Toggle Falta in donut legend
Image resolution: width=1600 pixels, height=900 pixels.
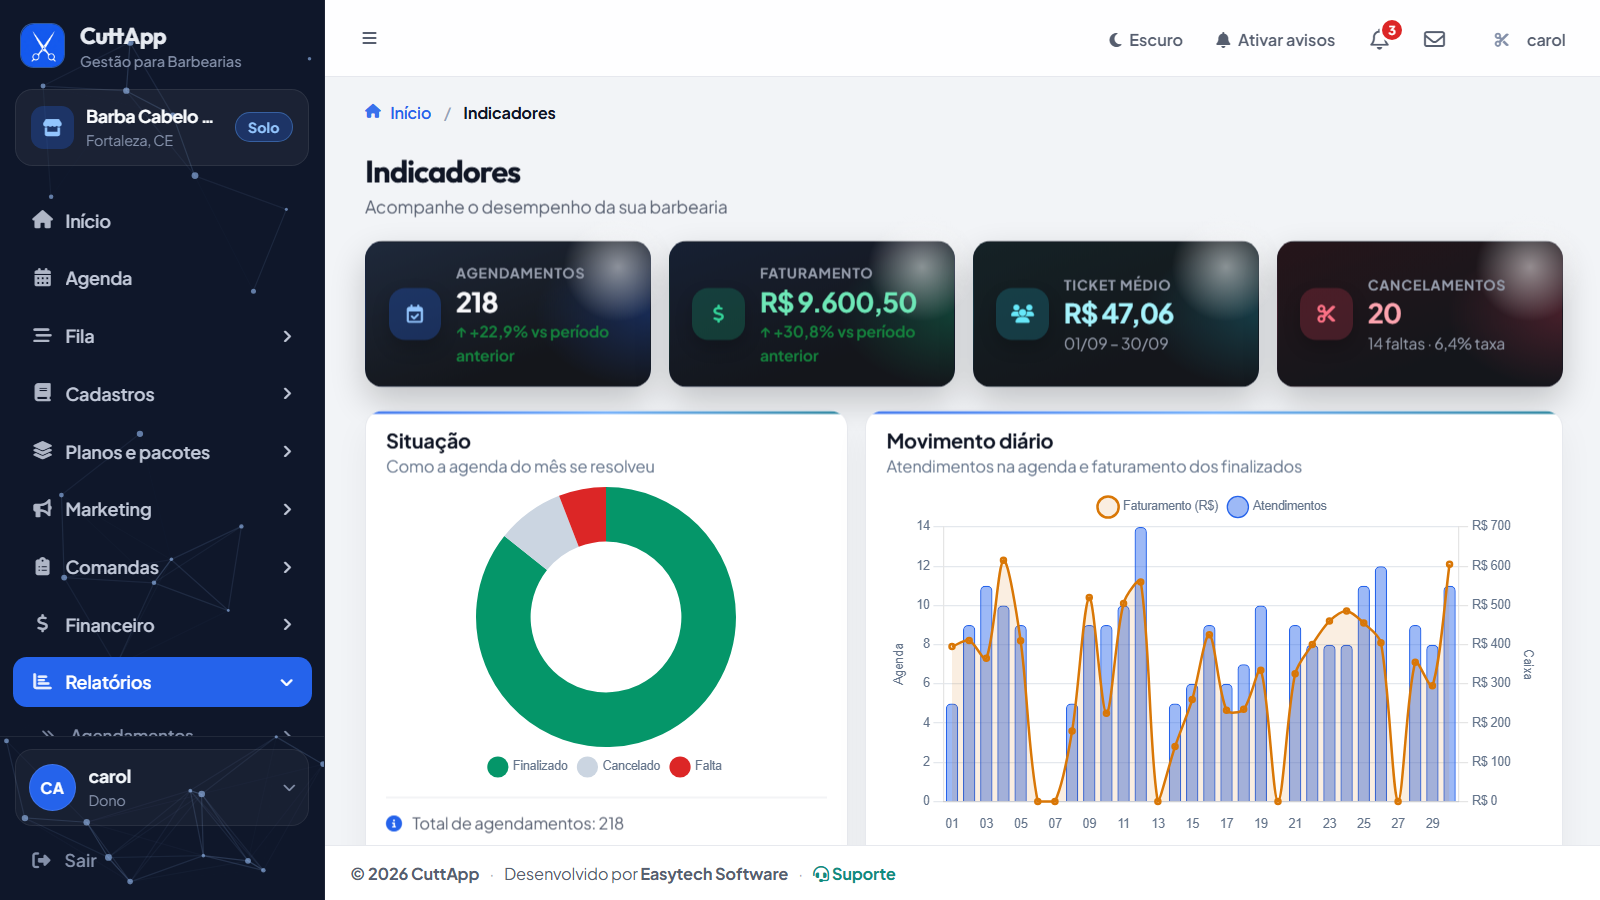click(696, 766)
